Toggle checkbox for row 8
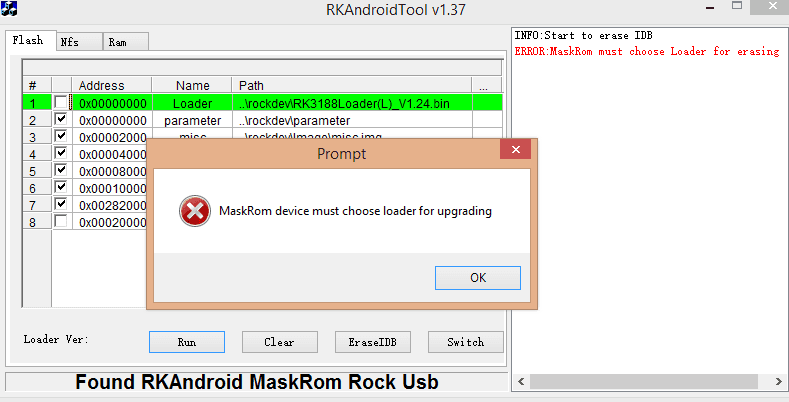789x402 pixels. [61, 221]
